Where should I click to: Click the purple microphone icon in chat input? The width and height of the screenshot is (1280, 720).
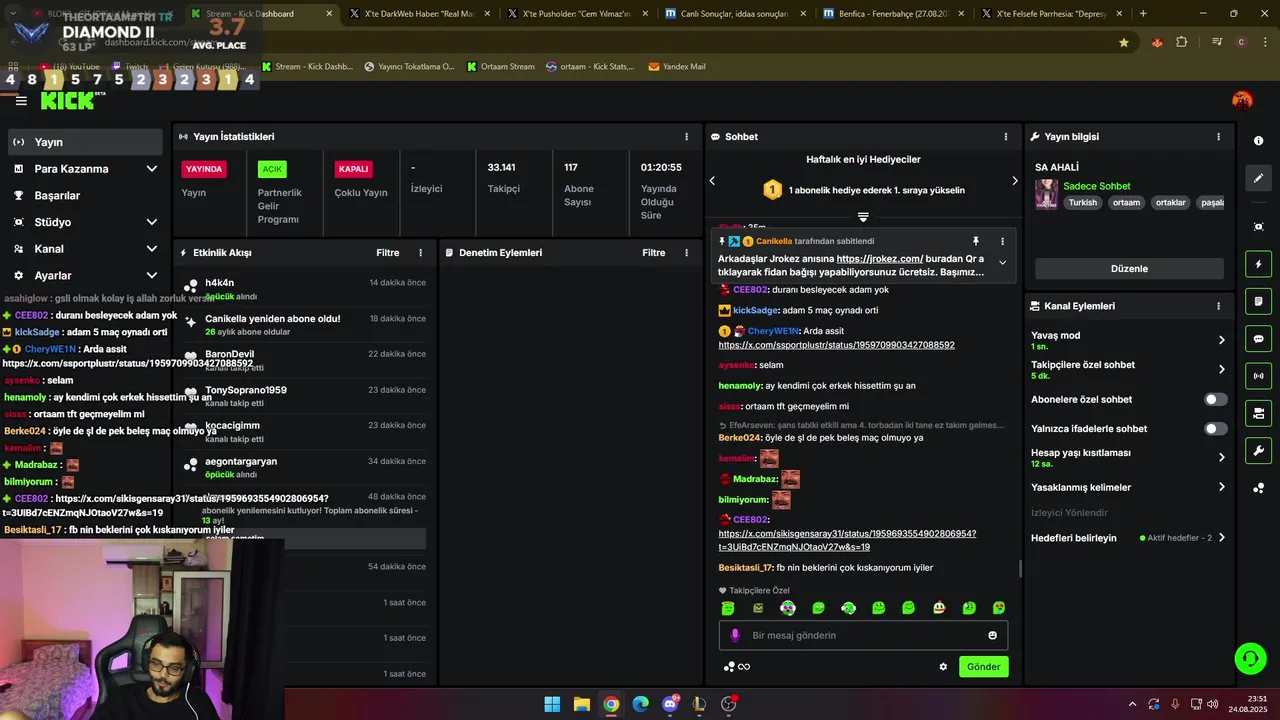[x=735, y=635]
